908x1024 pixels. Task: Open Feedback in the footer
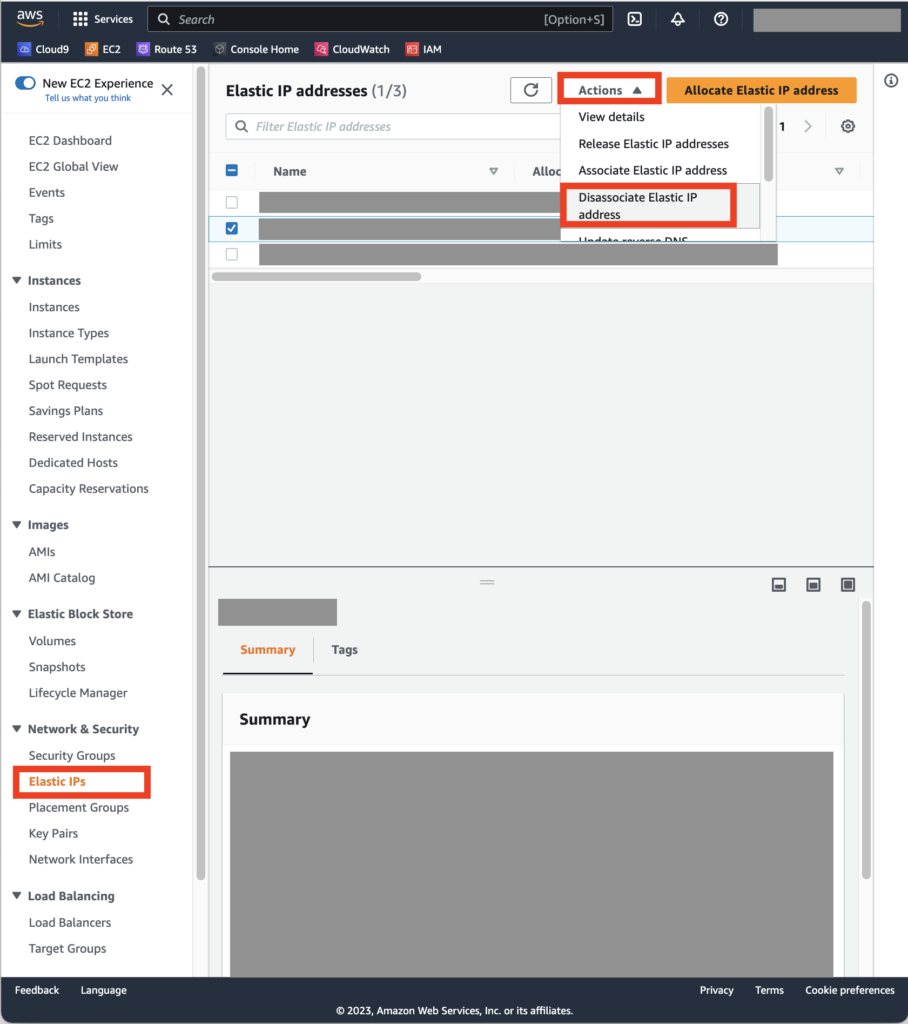37,990
